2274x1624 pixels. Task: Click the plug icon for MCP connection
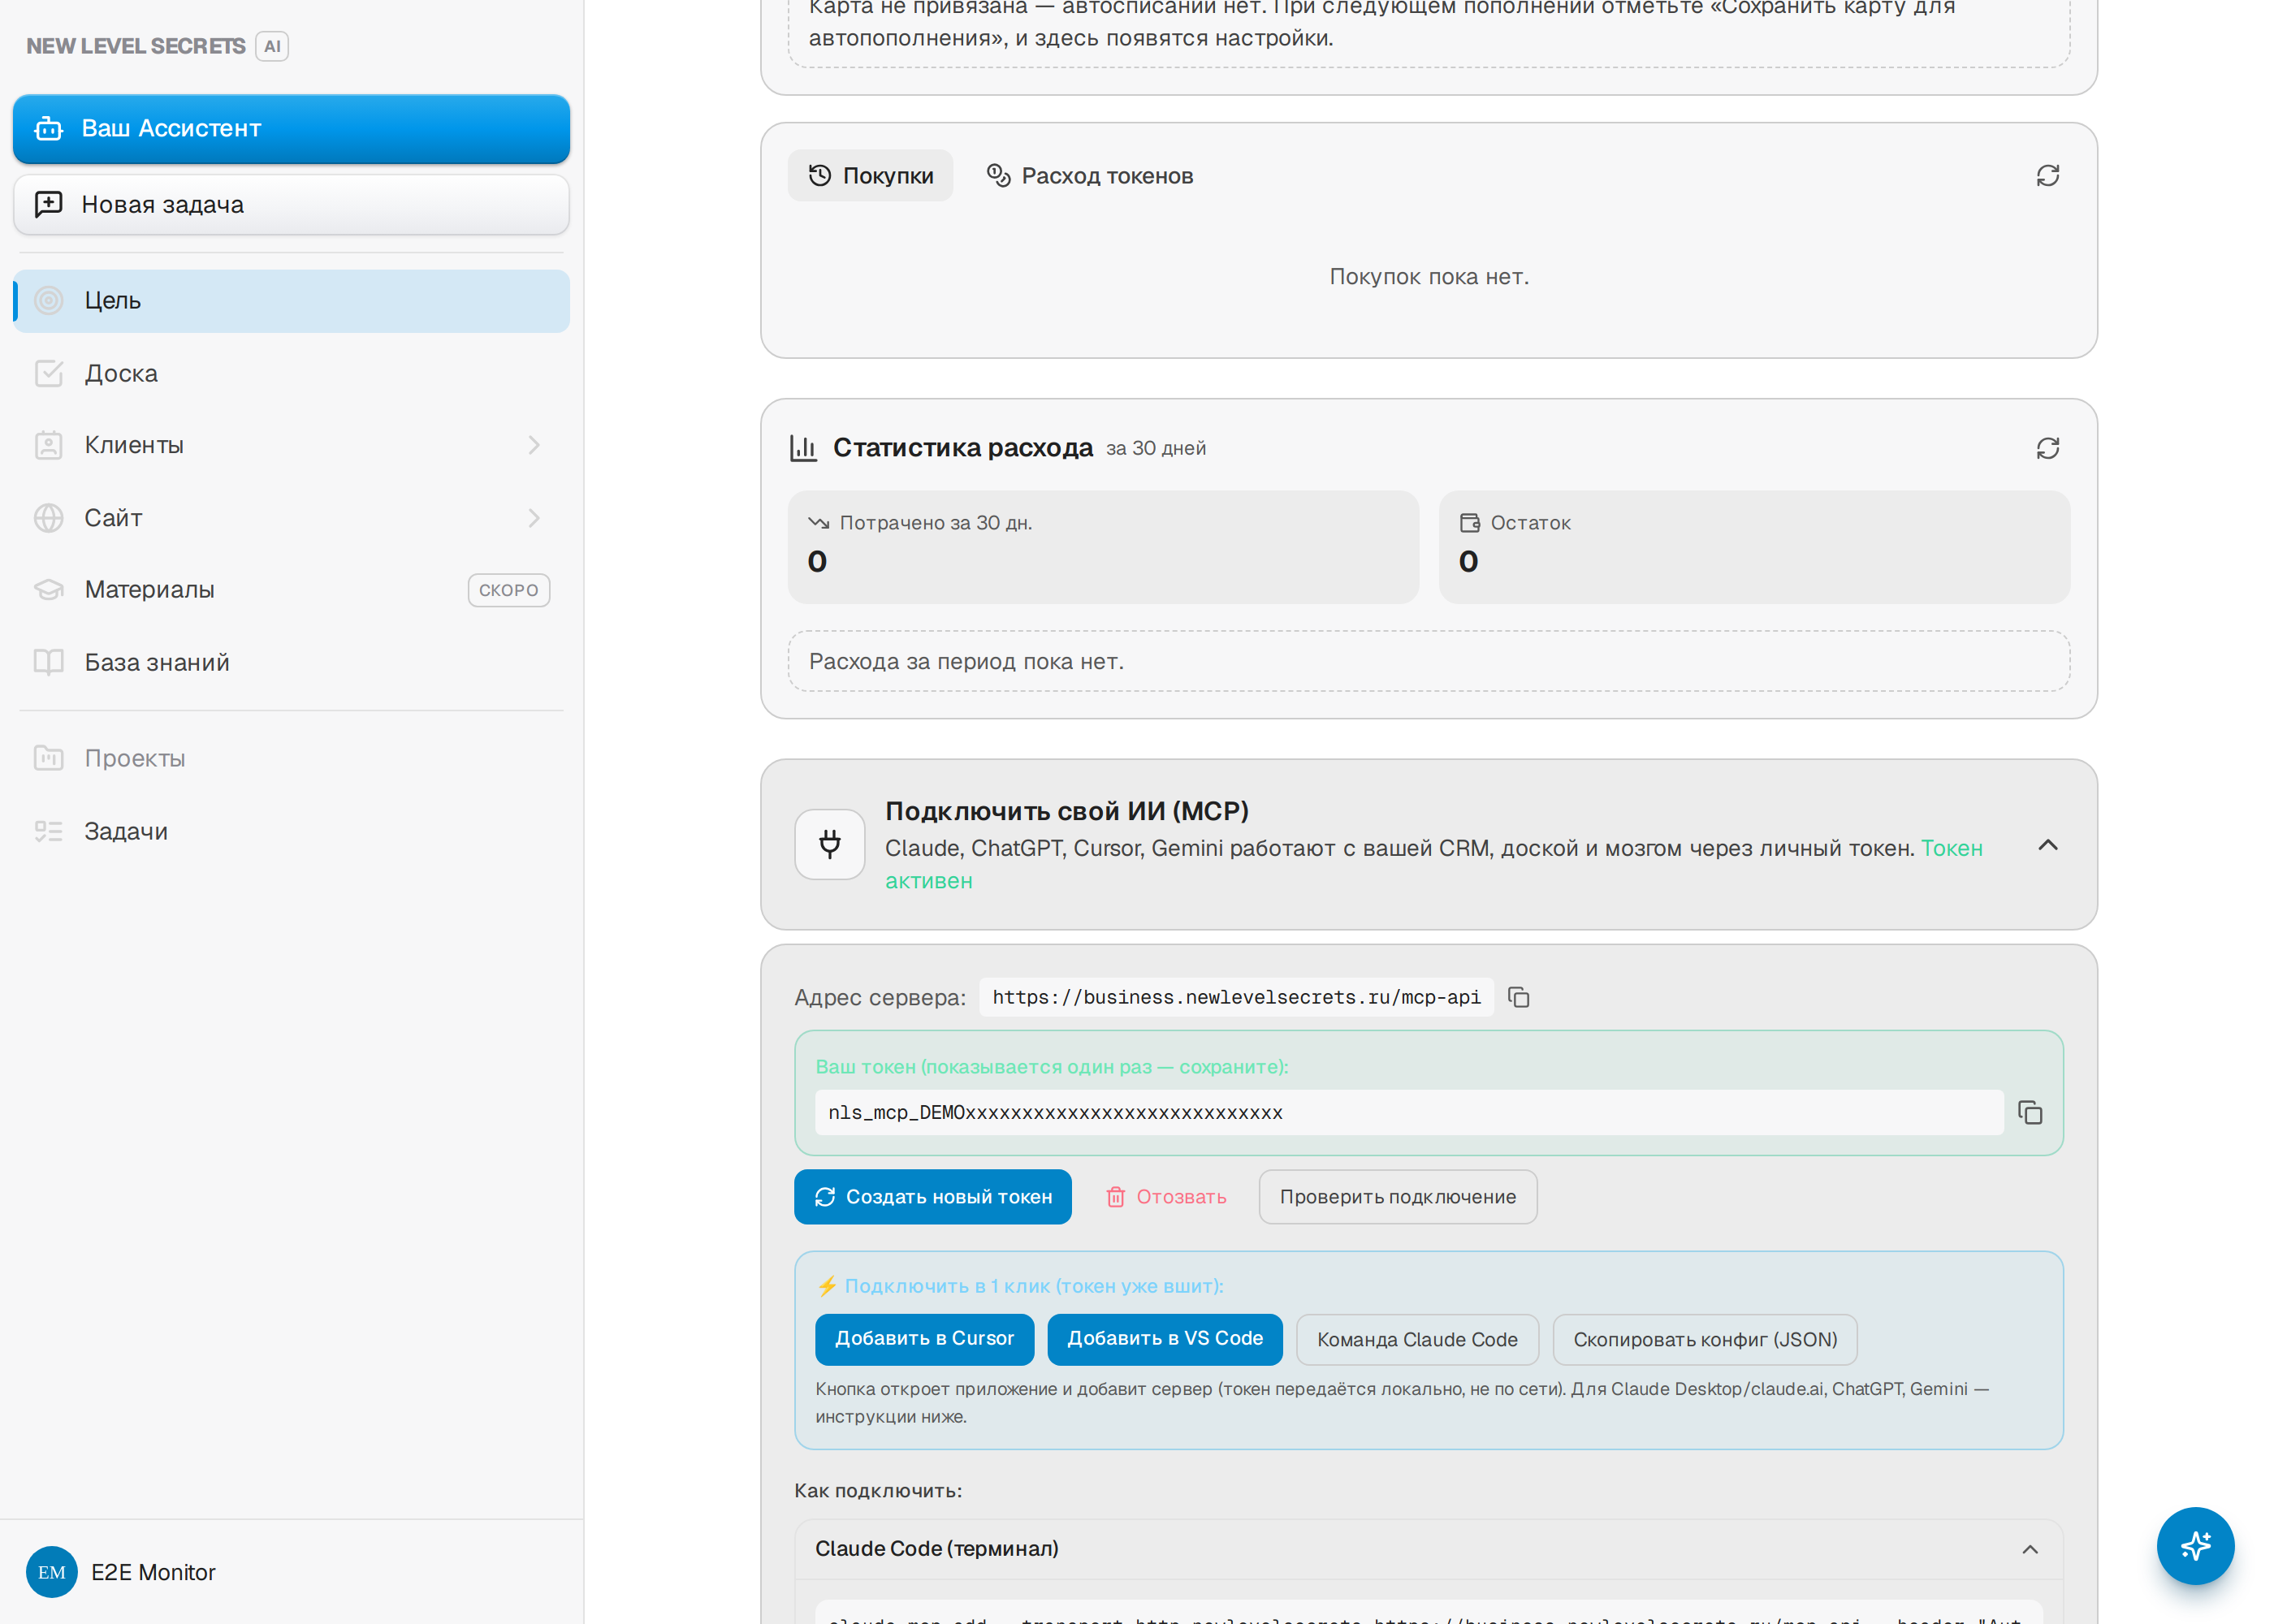click(829, 845)
